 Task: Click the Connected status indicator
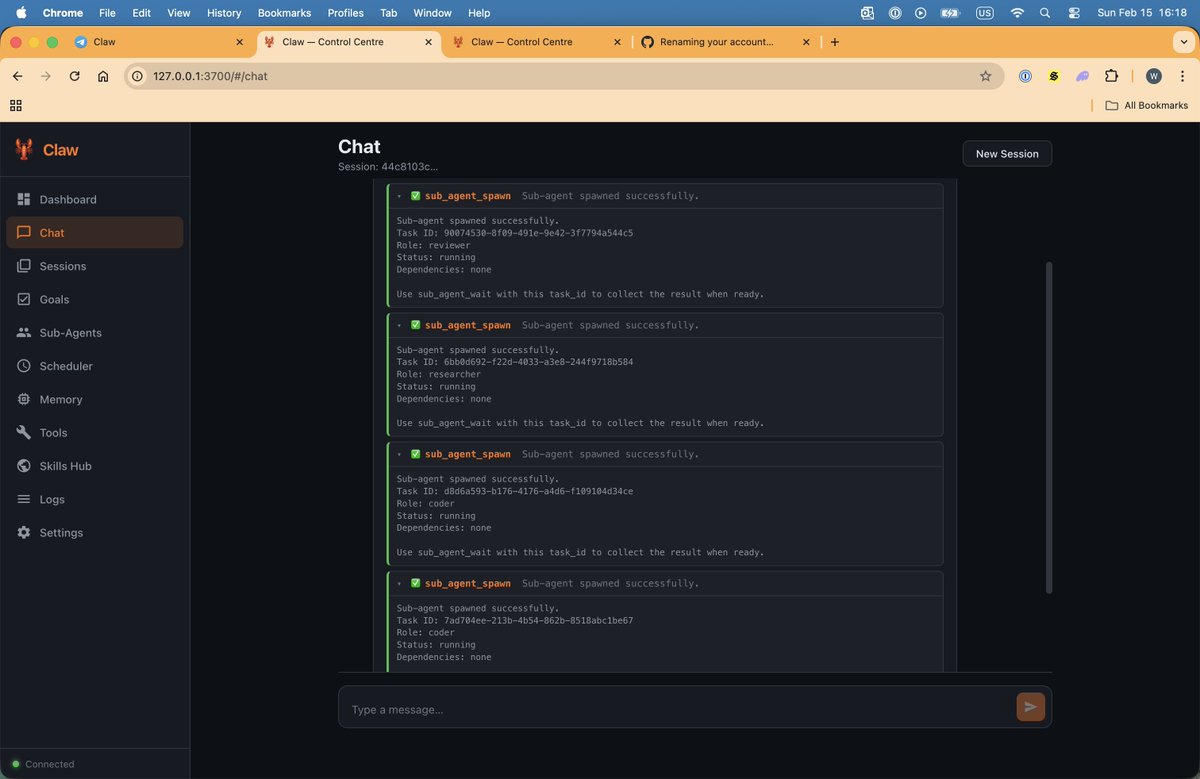click(x=43, y=764)
